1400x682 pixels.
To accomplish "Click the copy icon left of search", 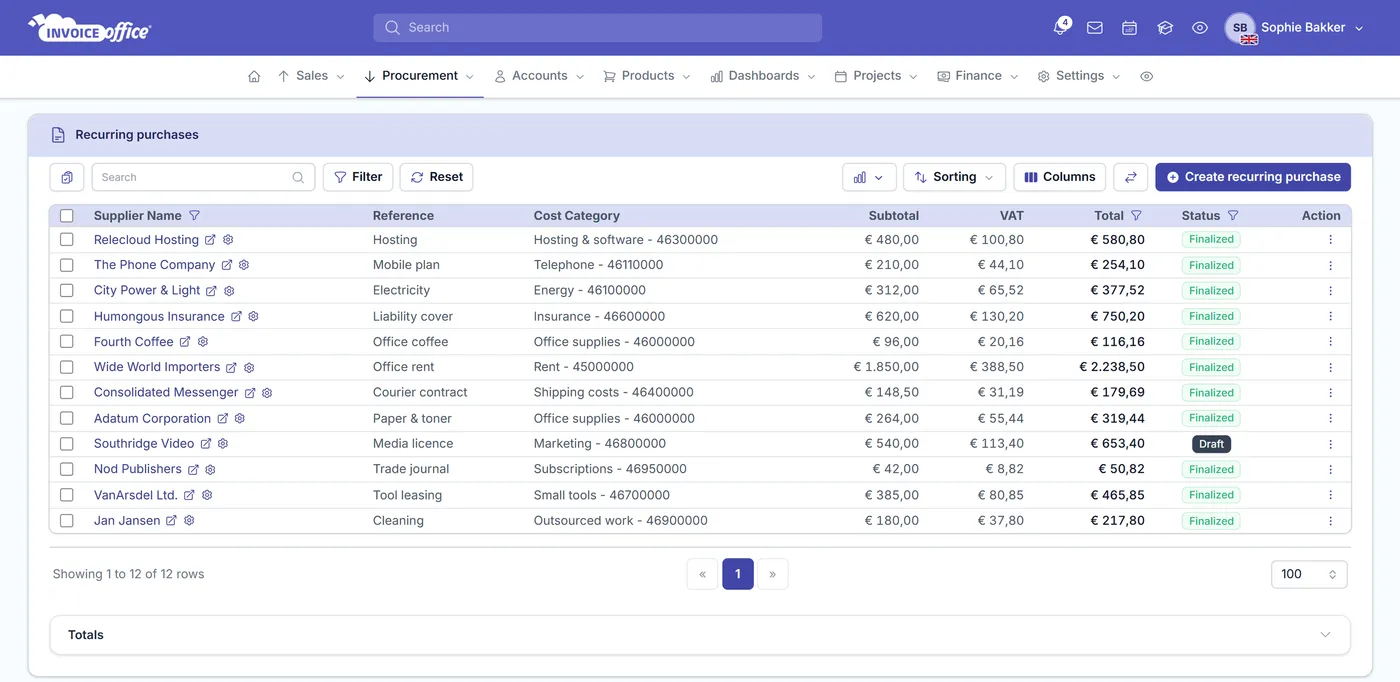I will tap(66, 177).
